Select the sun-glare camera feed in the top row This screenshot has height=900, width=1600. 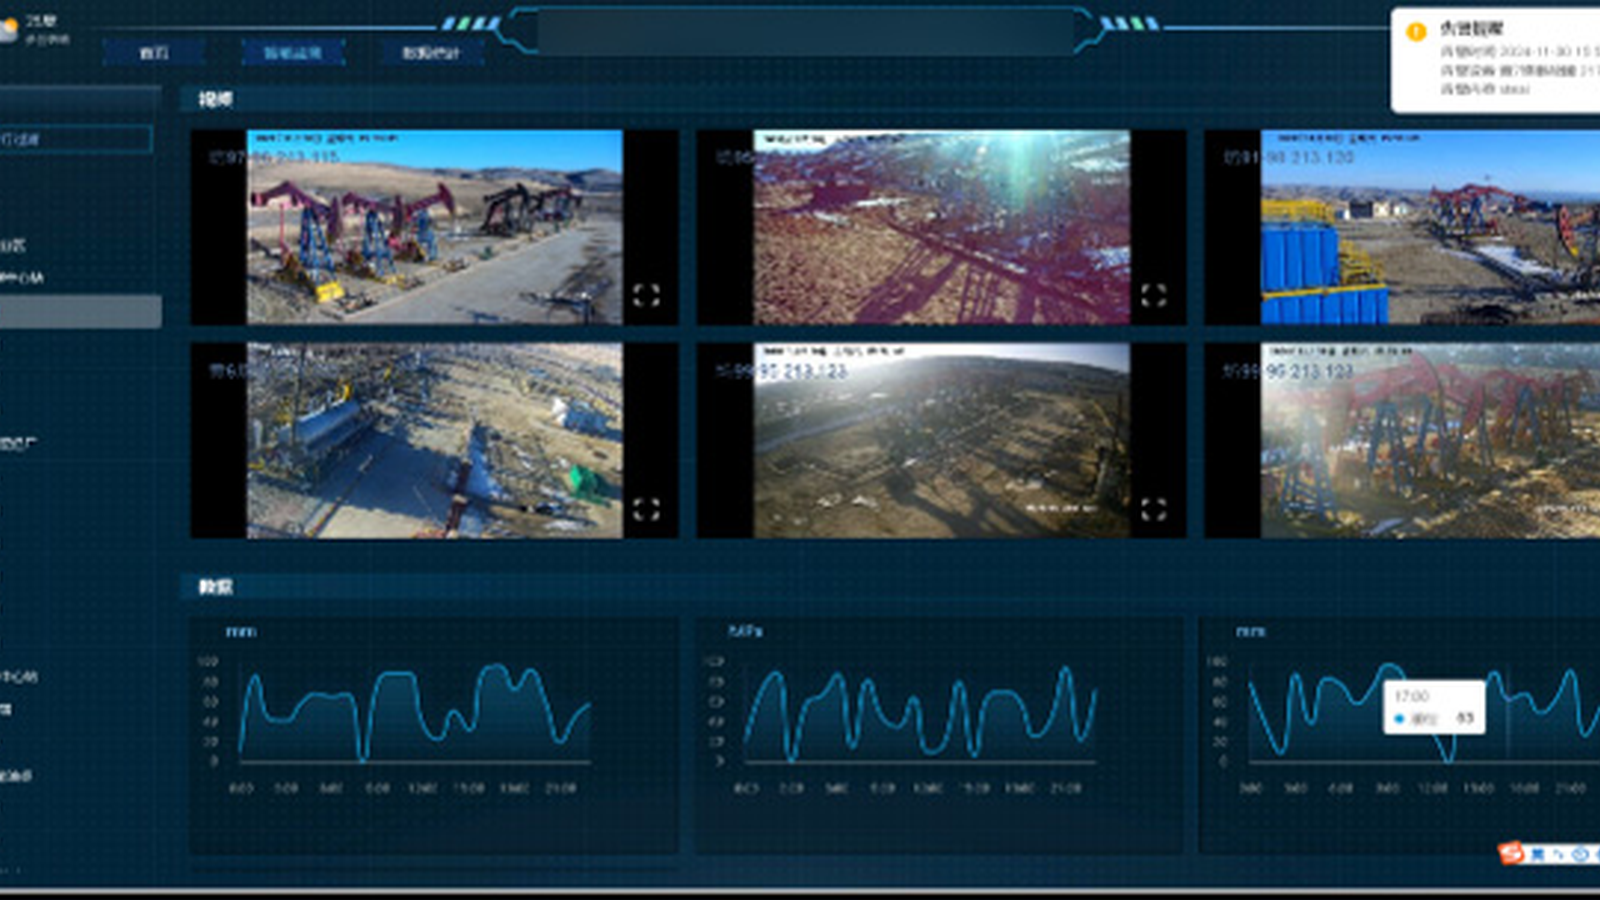pyautogui.click(x=942, y=227)
